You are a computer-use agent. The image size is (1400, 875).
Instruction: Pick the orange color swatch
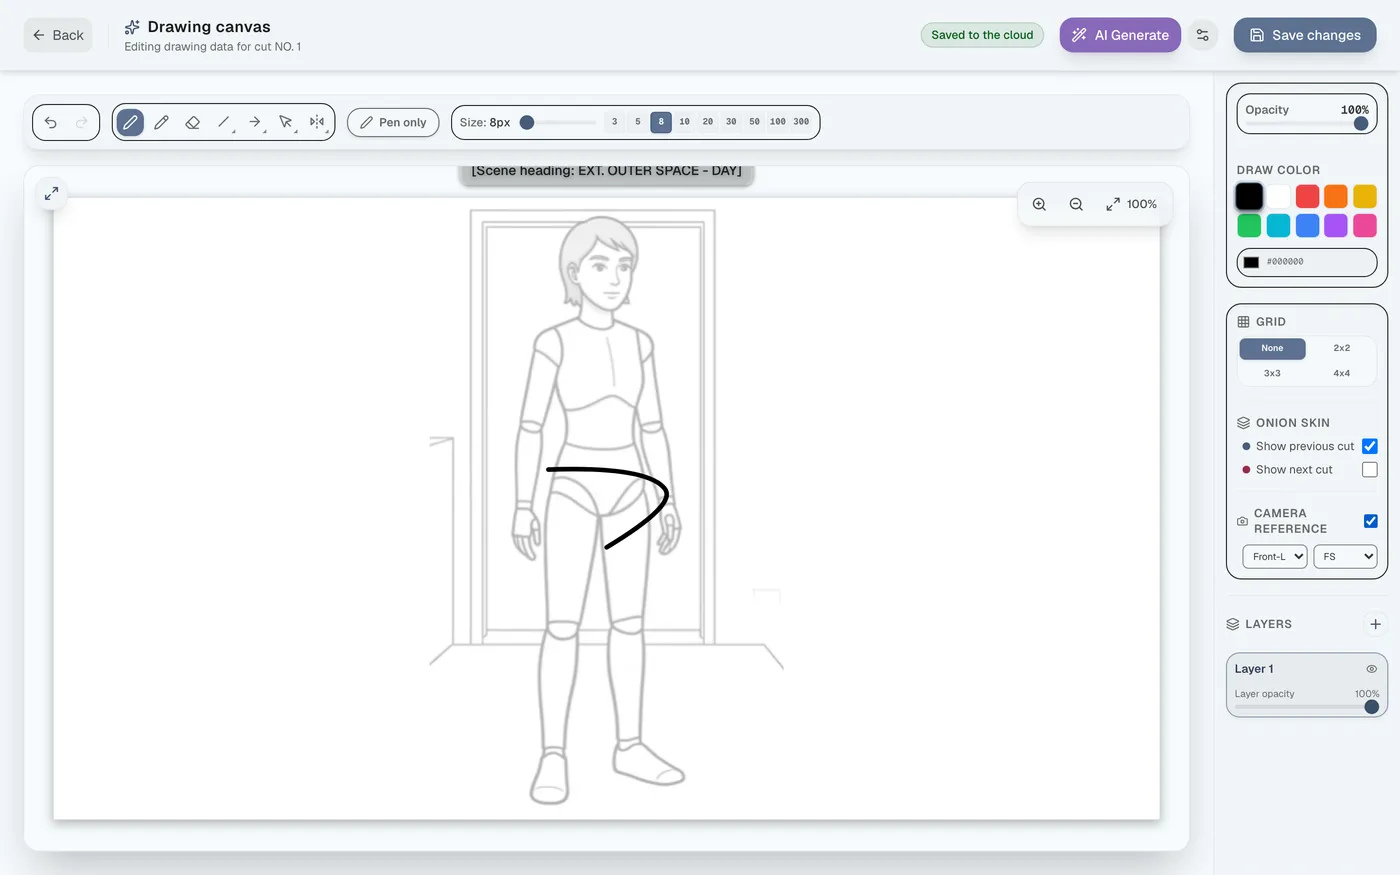1336,196
